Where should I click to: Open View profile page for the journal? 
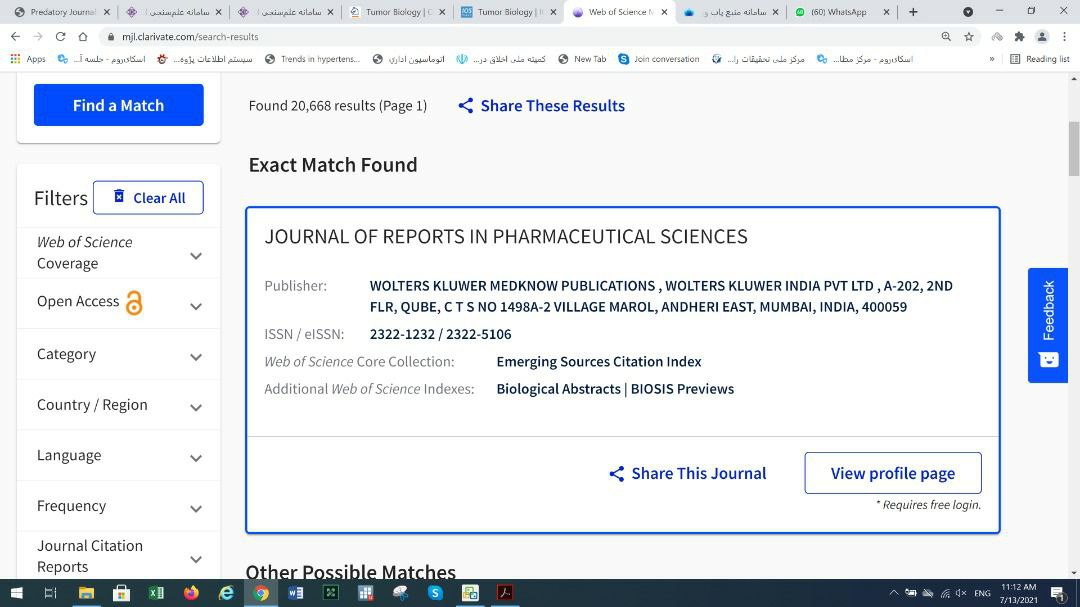coord(893,473)
